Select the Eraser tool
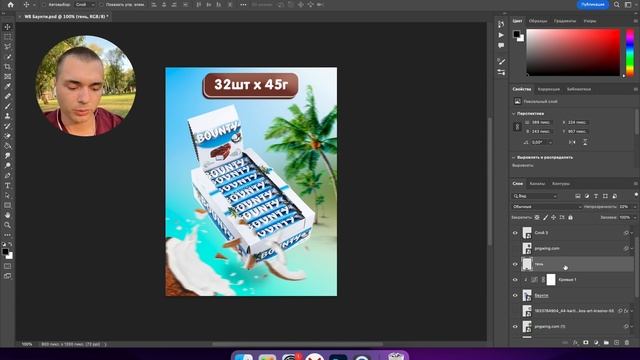Viewport: 640px width, 360px height. (x=7, y=136)
